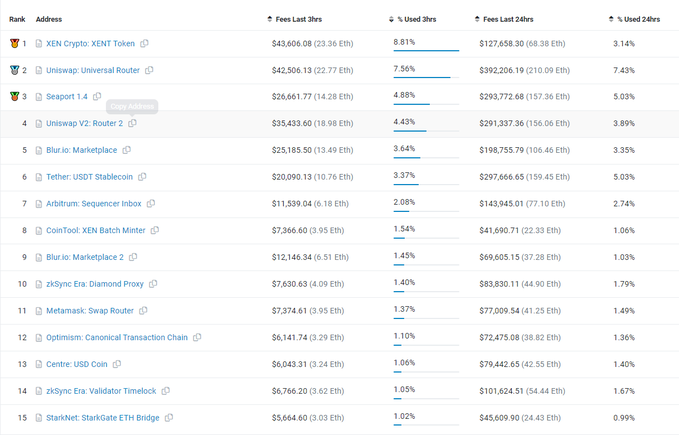679x435 pixels.
Task: Click contract file icon beside XEN Crypto
Action: coord(39,44)
